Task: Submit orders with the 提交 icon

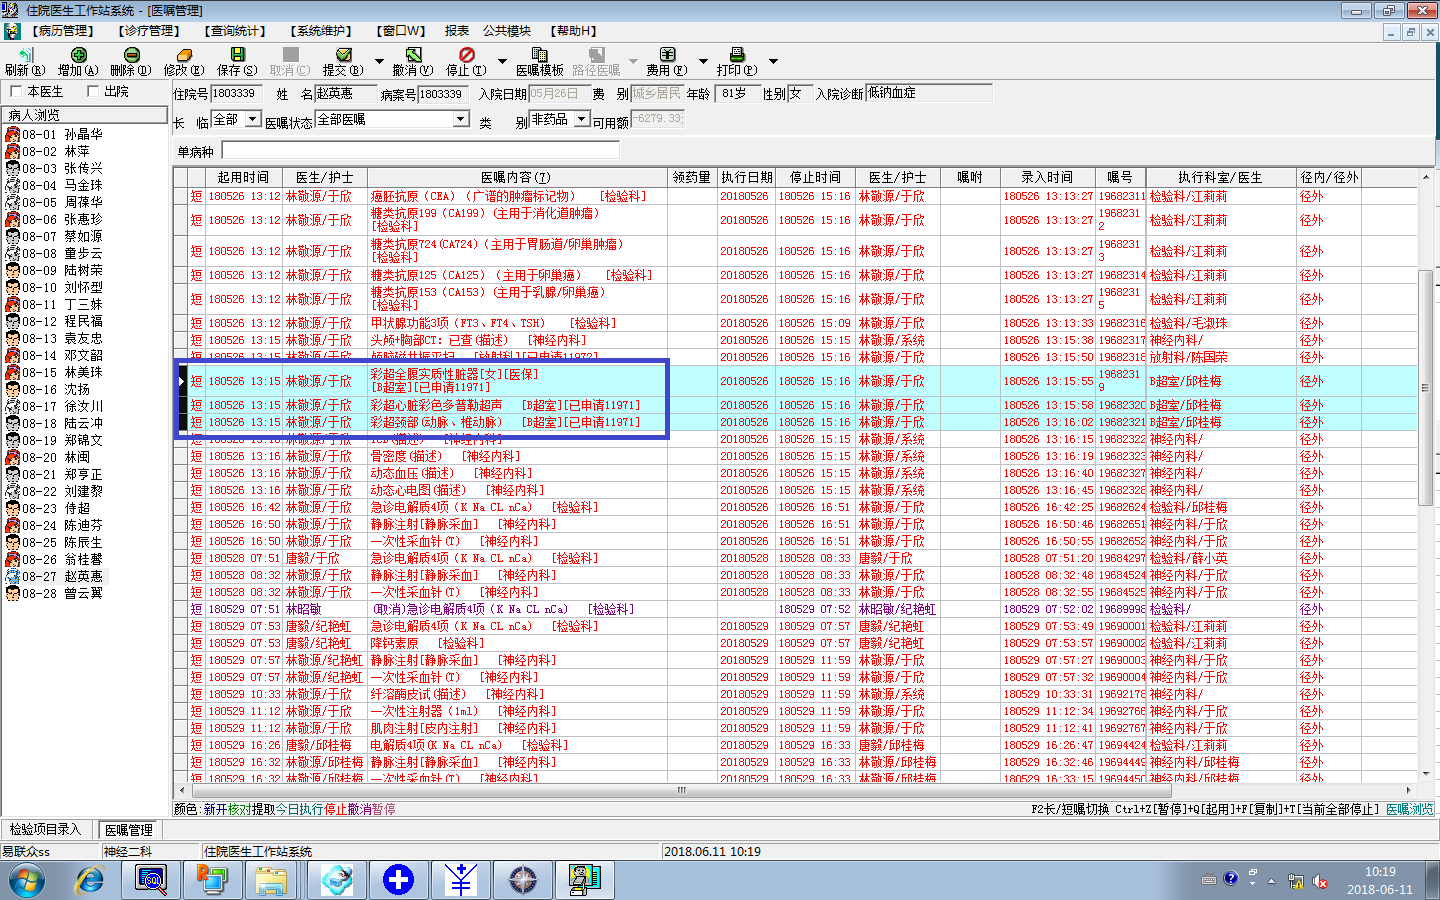Action: (343, 54)
